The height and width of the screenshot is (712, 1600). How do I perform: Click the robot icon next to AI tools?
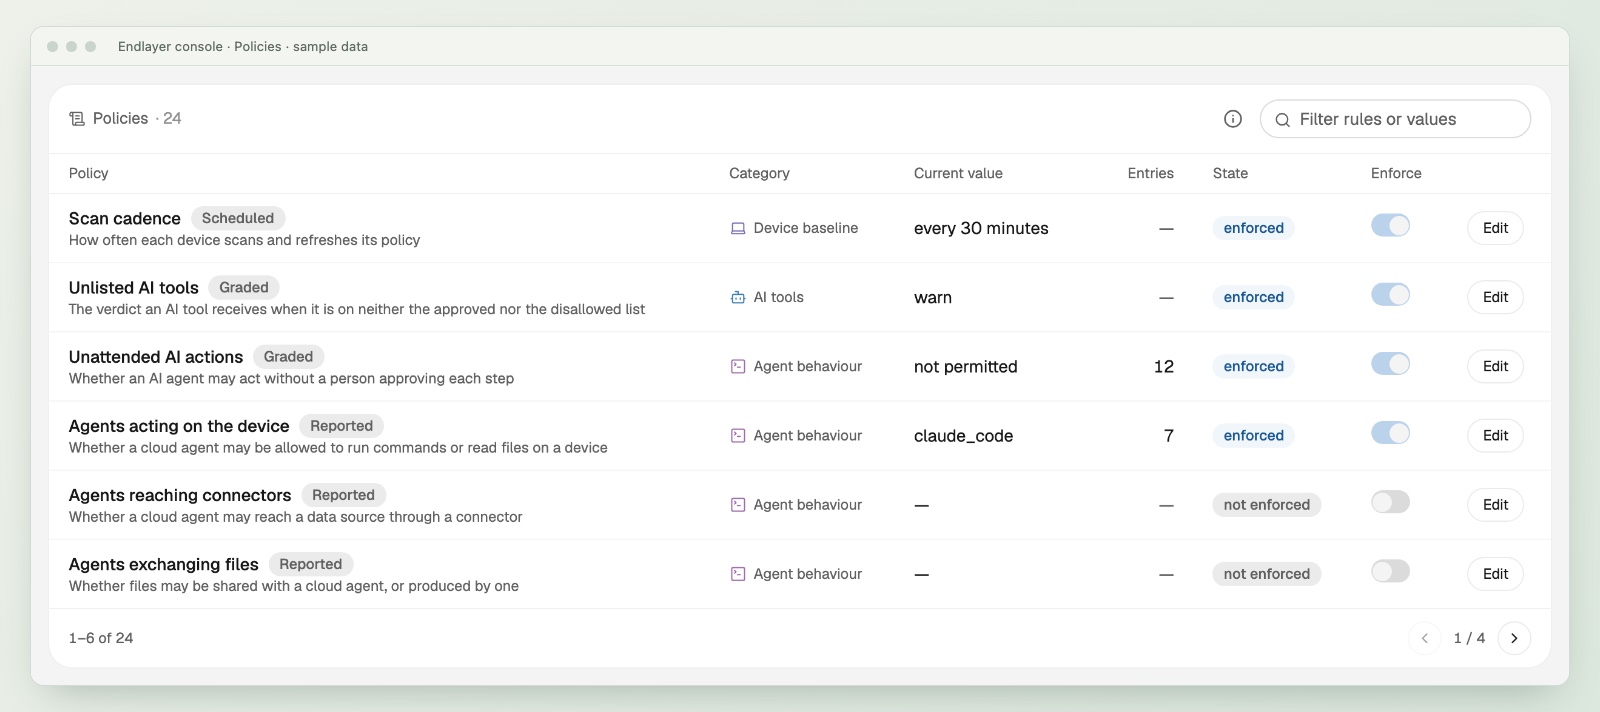tap(738, 297)
